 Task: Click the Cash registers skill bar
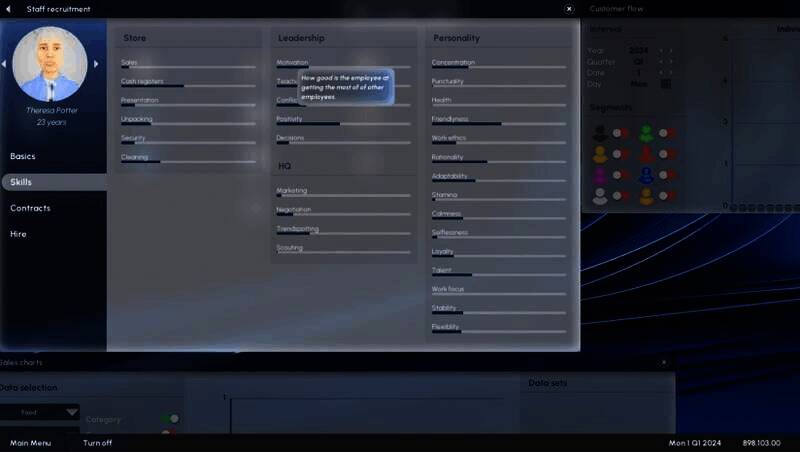[188, 86]
